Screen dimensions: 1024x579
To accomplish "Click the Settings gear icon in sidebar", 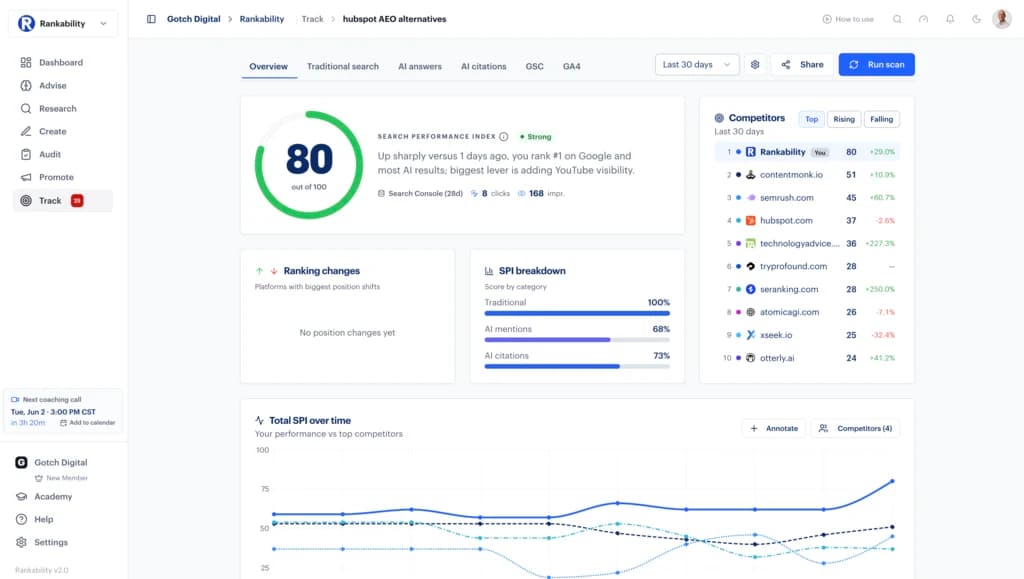I will [22, 542].
